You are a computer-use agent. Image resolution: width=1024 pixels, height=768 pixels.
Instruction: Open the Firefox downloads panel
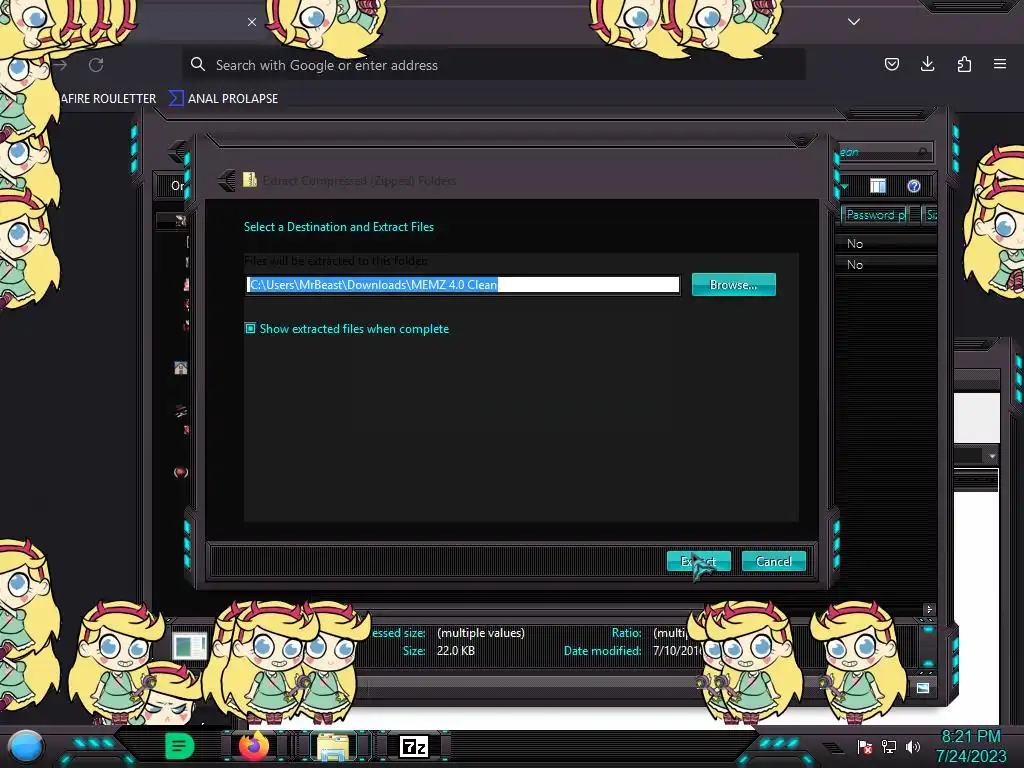(927, 64)
